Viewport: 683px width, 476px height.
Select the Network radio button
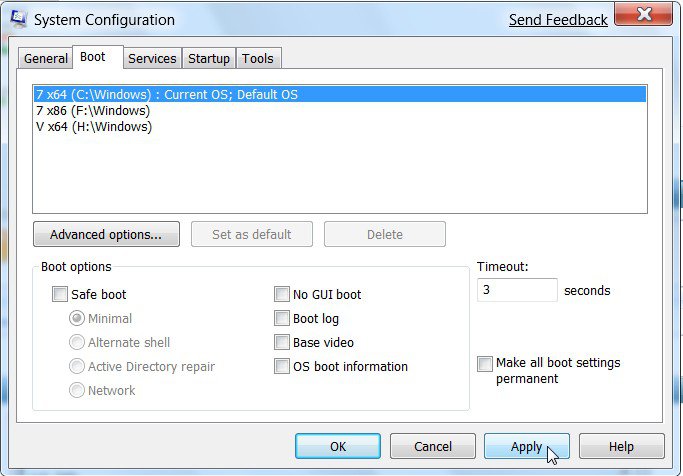[77, 390]
